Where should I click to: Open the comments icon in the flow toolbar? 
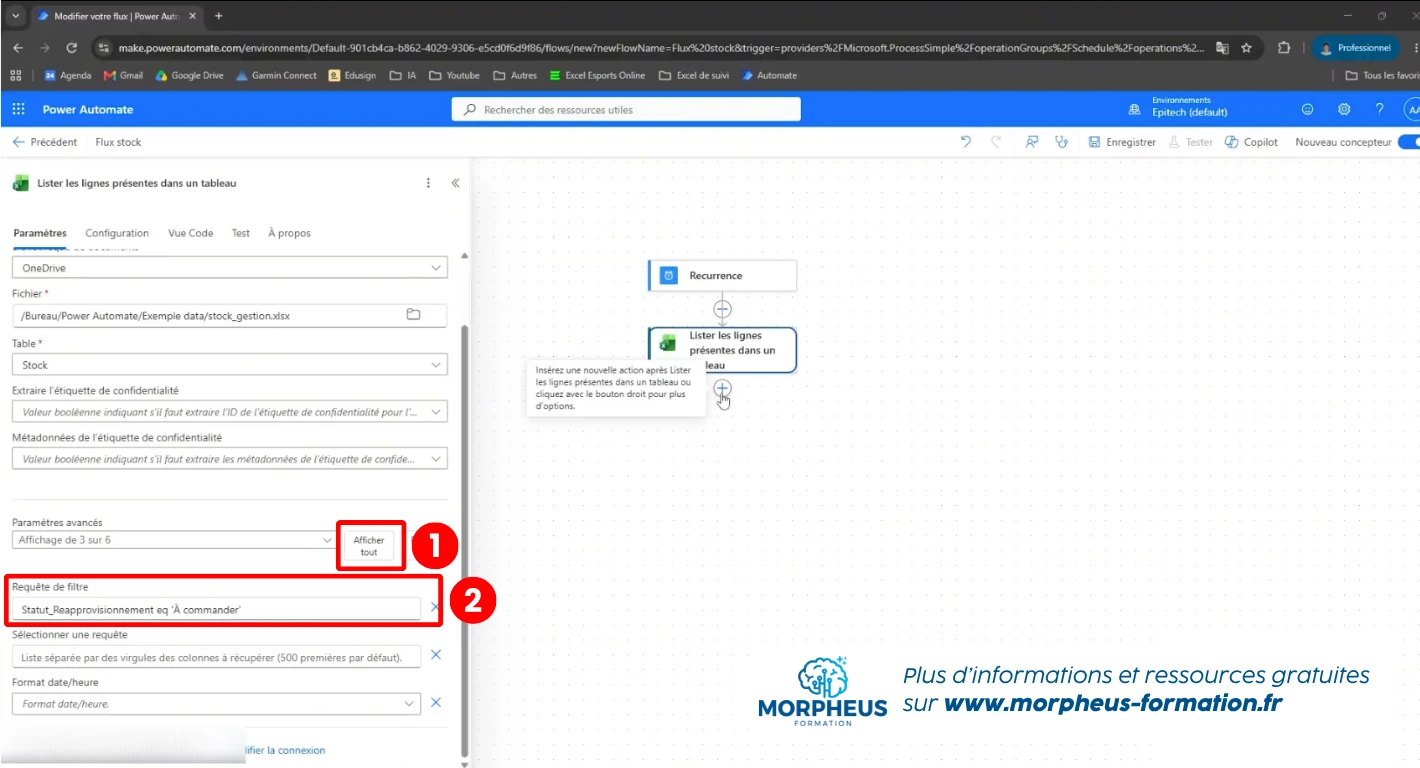[1032, 142]
